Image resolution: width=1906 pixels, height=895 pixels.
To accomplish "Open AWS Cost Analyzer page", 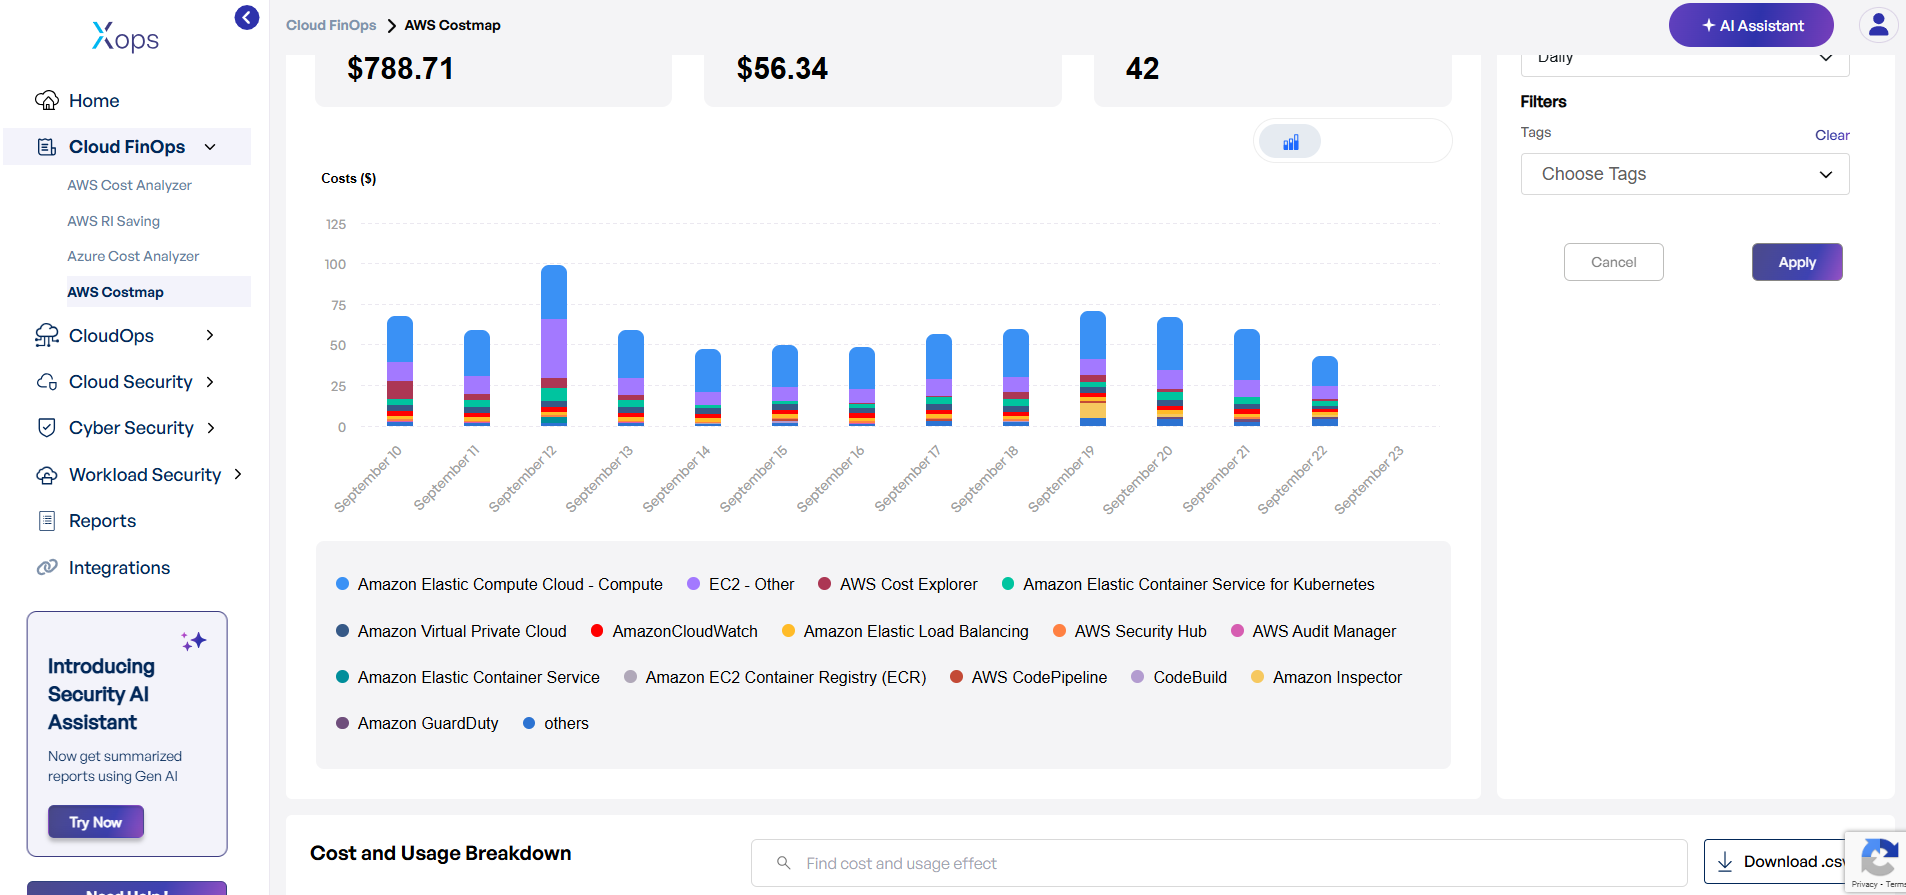I will pyautogui.click(x=129, y=185).
